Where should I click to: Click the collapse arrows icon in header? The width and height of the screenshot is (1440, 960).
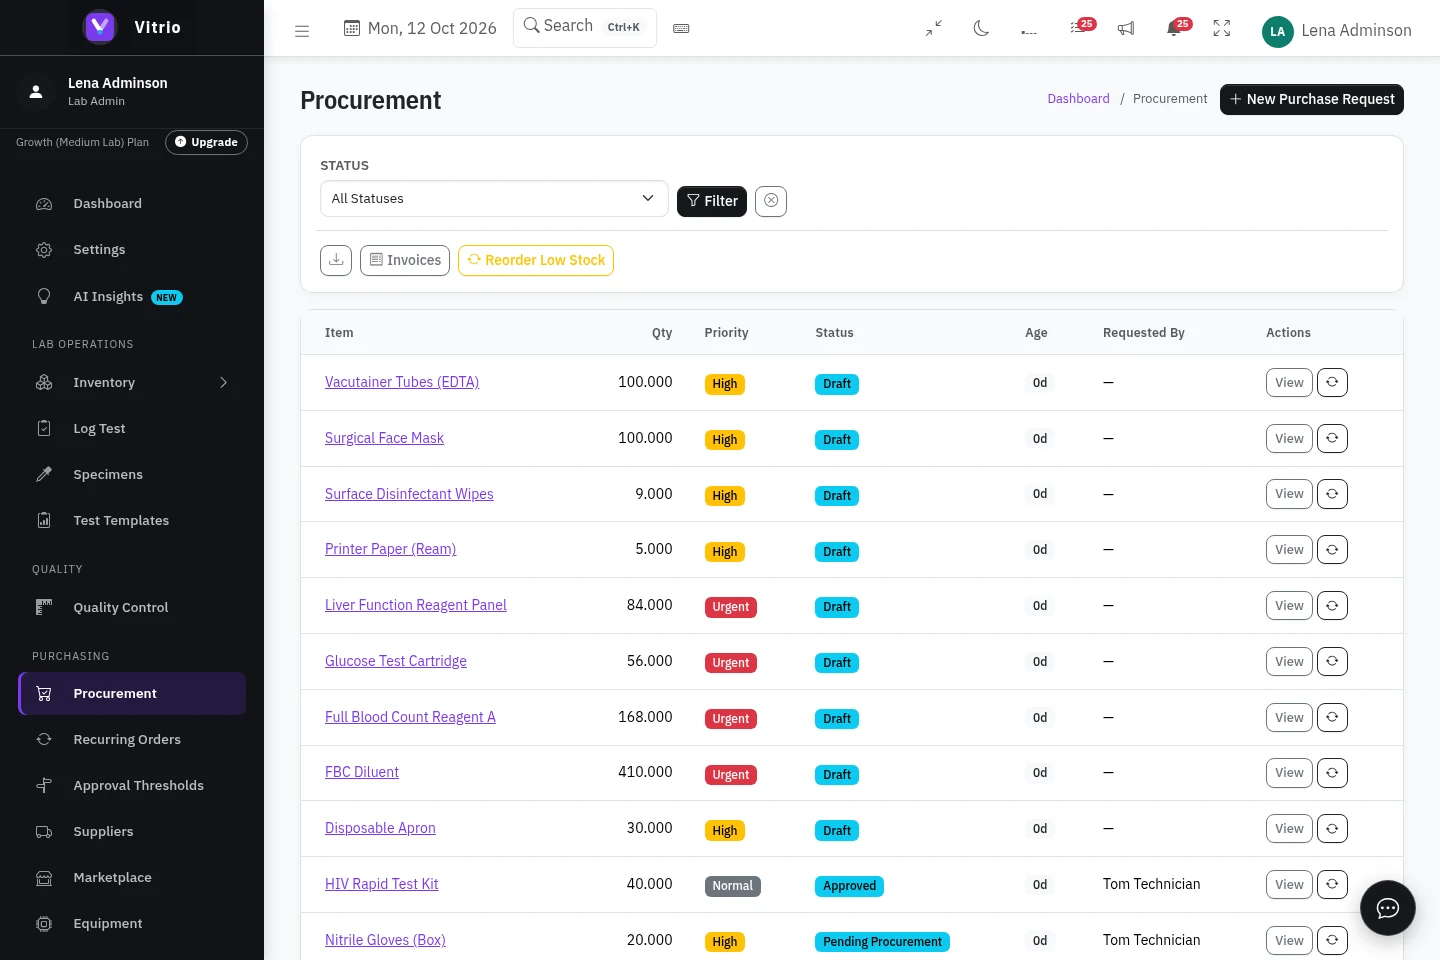click(934, 29)
